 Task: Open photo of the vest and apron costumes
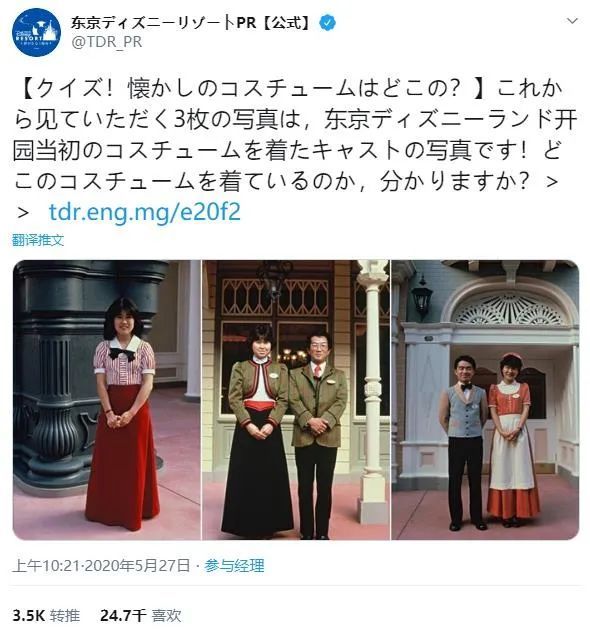485,400
